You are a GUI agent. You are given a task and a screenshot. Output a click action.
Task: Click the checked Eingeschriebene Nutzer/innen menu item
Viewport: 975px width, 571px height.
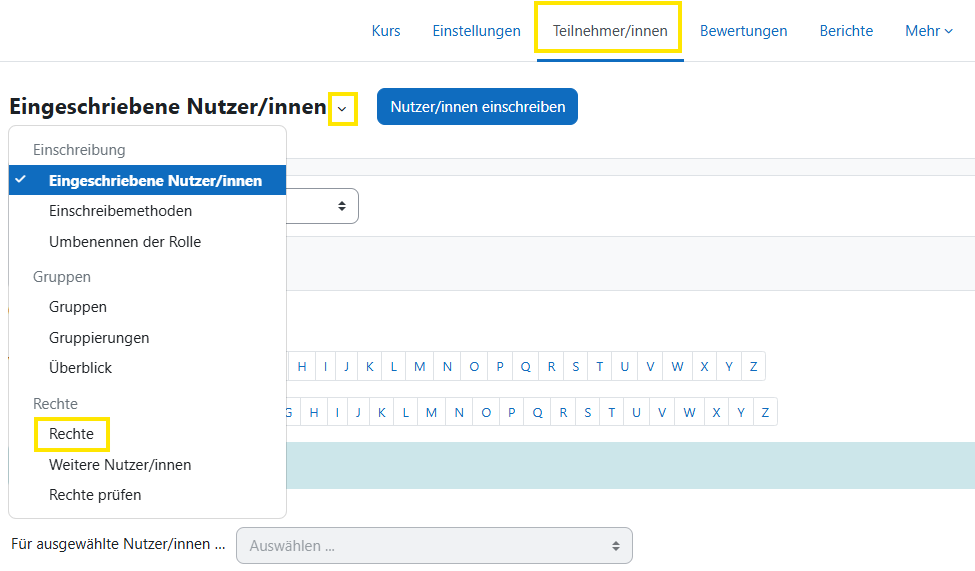coord(155,181)
